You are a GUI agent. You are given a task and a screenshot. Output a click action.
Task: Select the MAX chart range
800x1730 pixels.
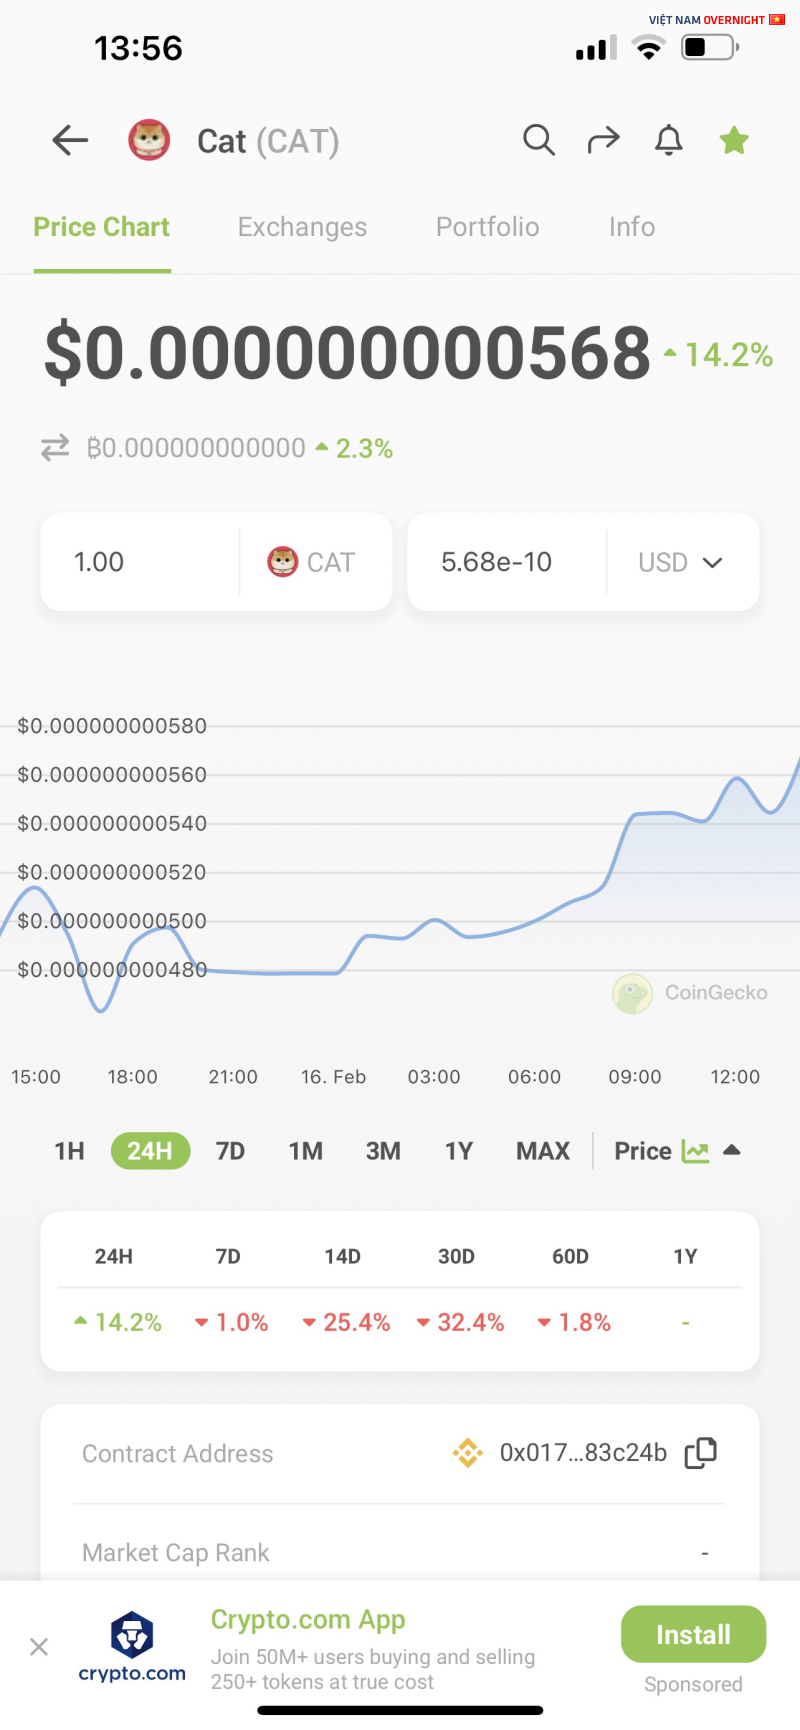point(543,1151)
